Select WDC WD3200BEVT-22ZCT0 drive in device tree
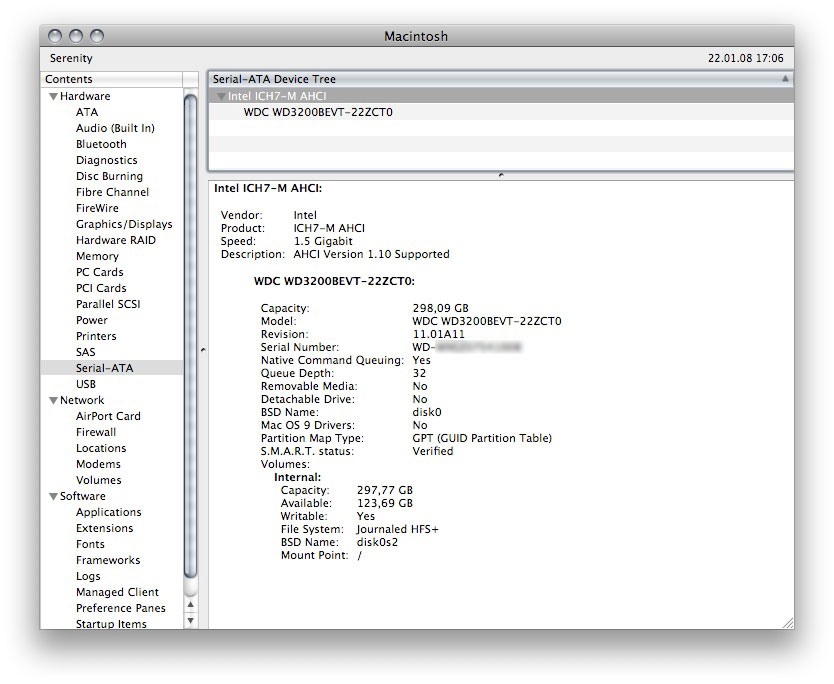 pos(318,113)
